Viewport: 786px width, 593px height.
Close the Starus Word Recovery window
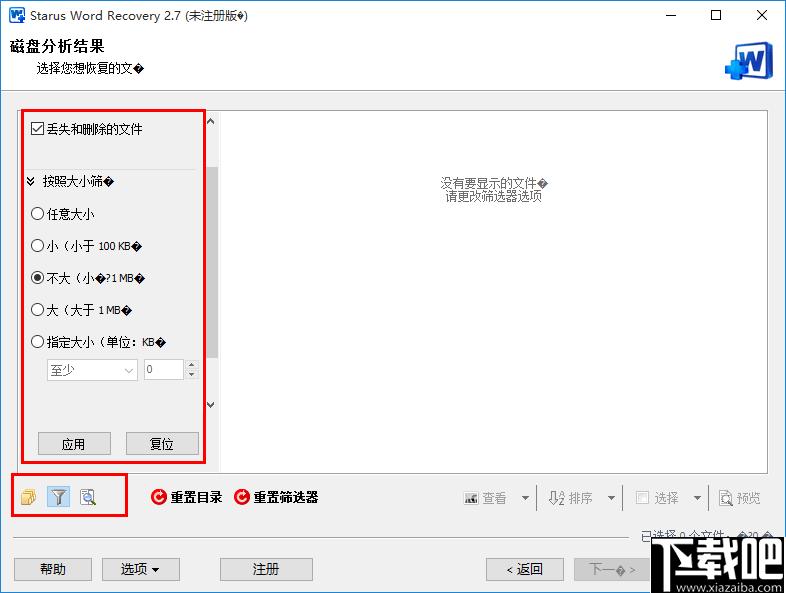(762, 15)
